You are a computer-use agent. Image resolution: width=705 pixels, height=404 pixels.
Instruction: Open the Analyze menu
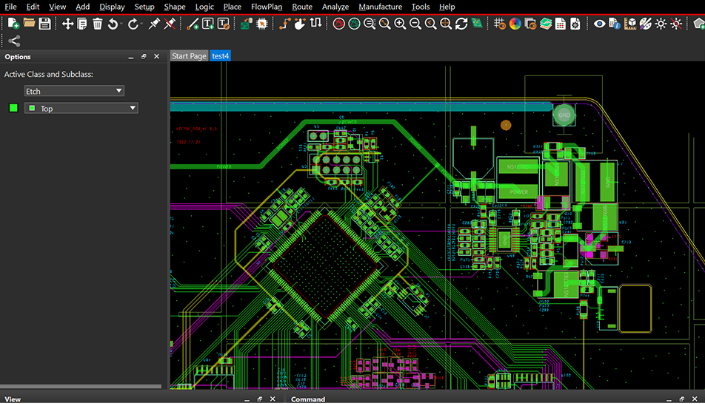pos(335,7)
